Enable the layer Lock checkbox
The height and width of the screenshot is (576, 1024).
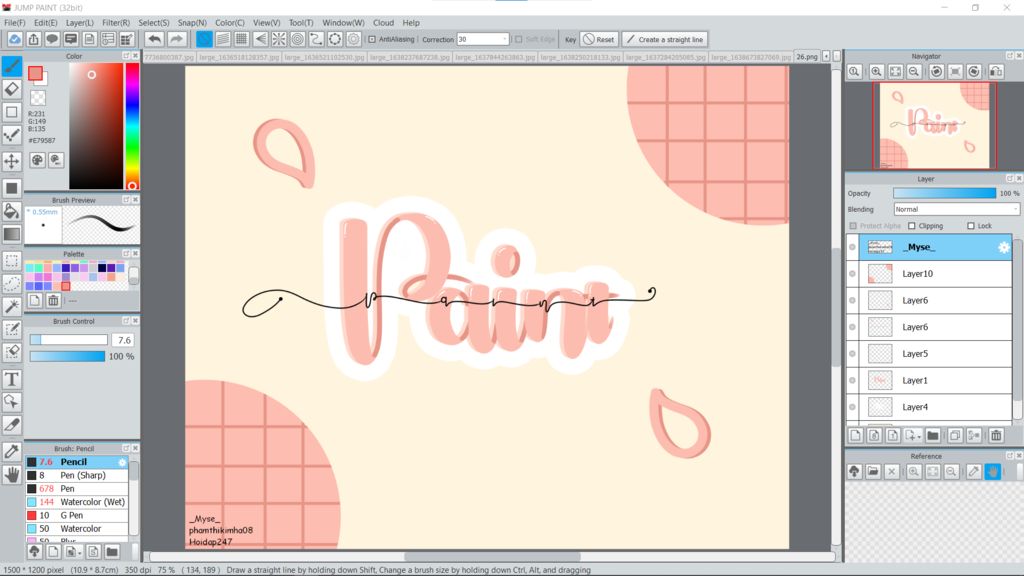pos(970,226)
